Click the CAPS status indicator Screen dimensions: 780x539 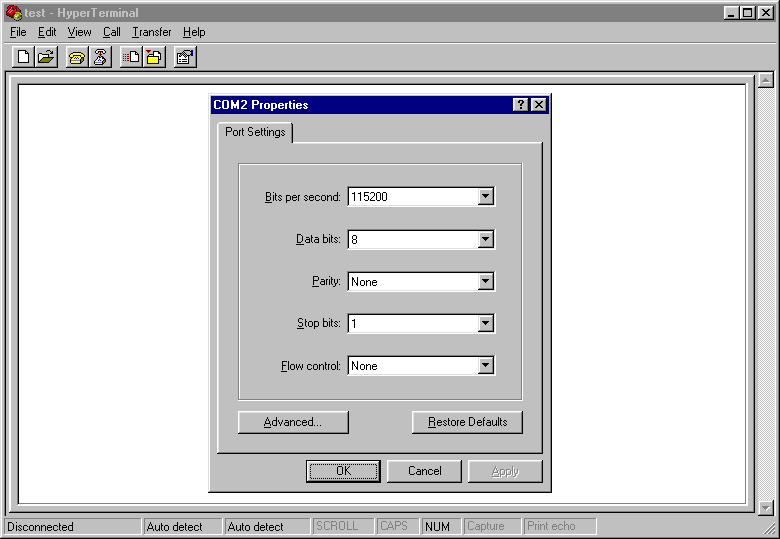click(x=398, y=527)
